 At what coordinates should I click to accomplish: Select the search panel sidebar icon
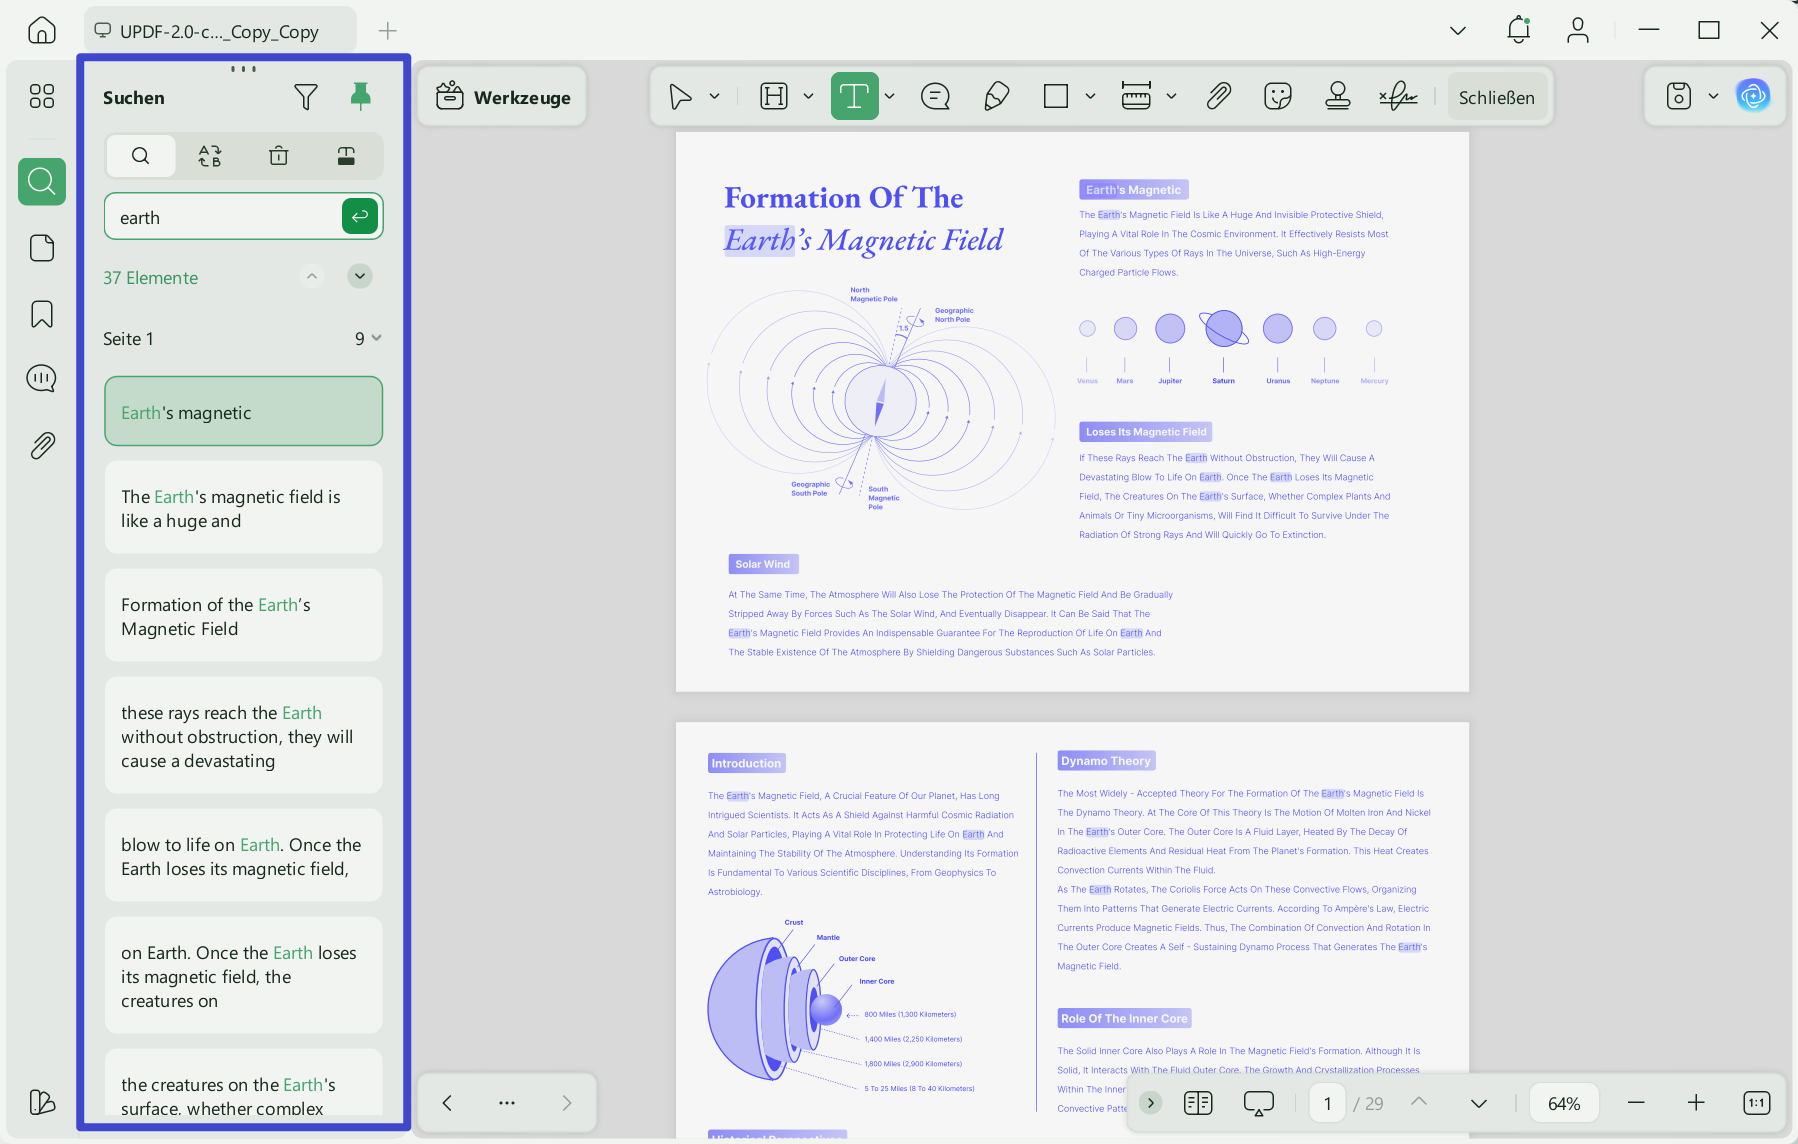point(42,182)
